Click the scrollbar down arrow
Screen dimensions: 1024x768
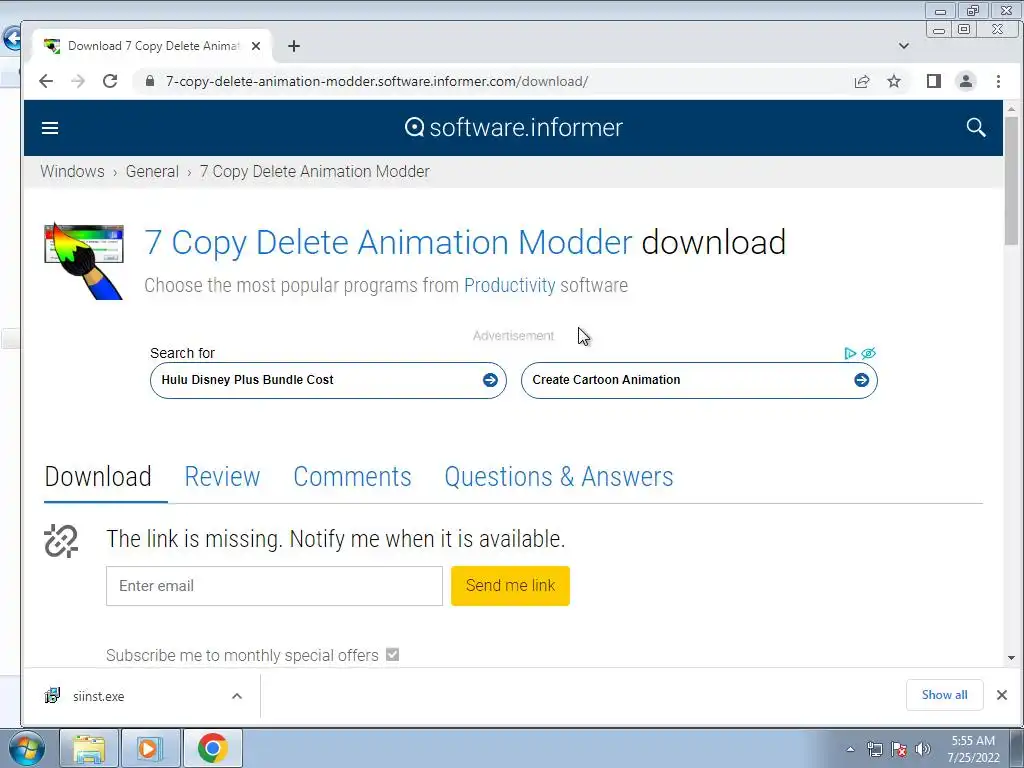(x=1011, y=658)
